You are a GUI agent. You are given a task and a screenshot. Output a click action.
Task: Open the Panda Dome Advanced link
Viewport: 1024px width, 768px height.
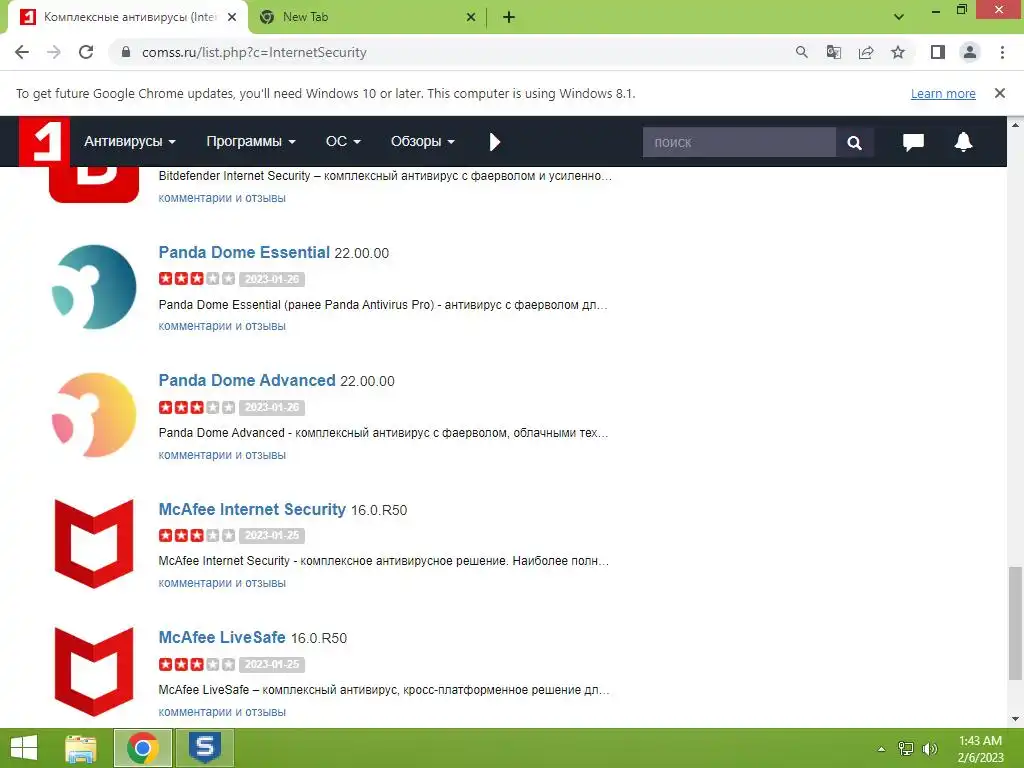tap(247, 381)
